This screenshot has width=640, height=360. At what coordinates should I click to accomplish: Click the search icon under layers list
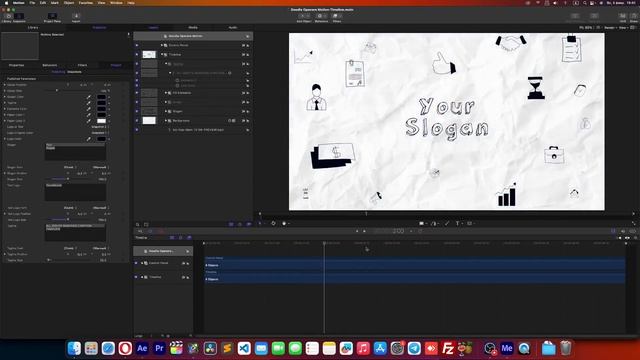[138, 224]
